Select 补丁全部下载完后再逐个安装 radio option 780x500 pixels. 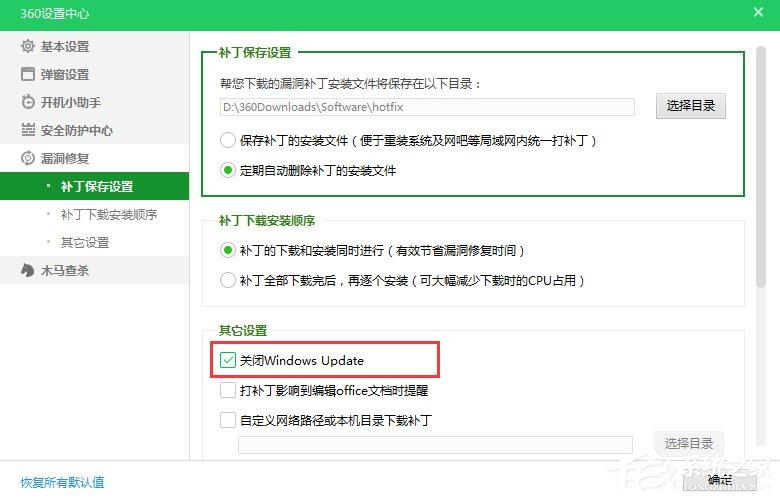[228, 280]
